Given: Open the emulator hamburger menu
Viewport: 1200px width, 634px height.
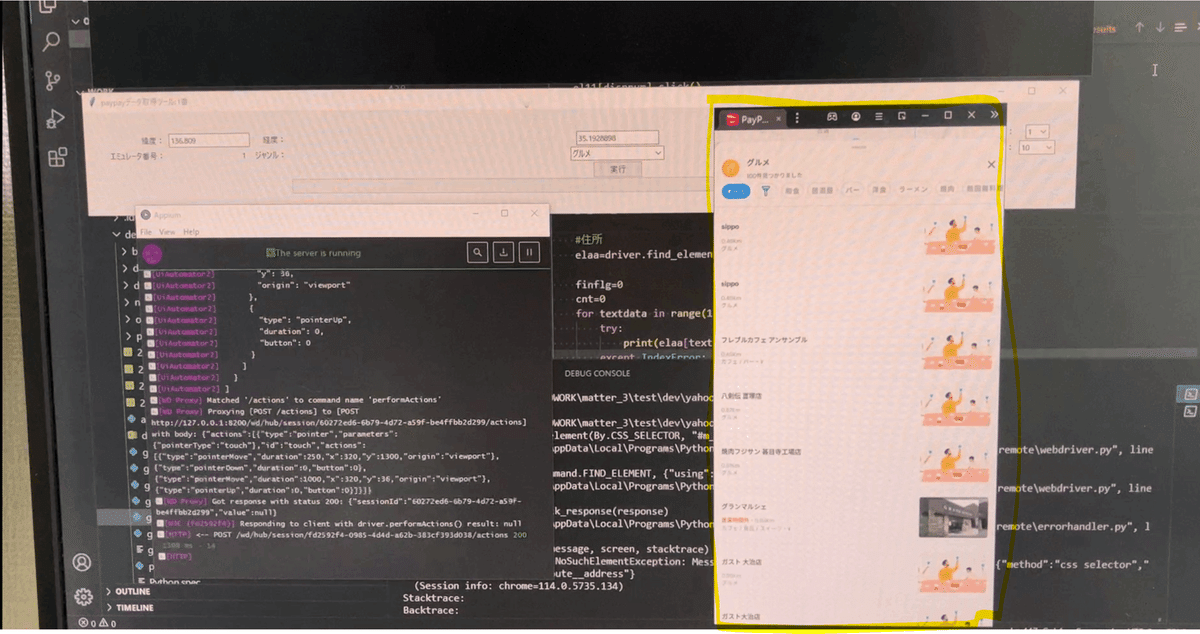Looking at the screenshot, I should [x=879, y=116].
